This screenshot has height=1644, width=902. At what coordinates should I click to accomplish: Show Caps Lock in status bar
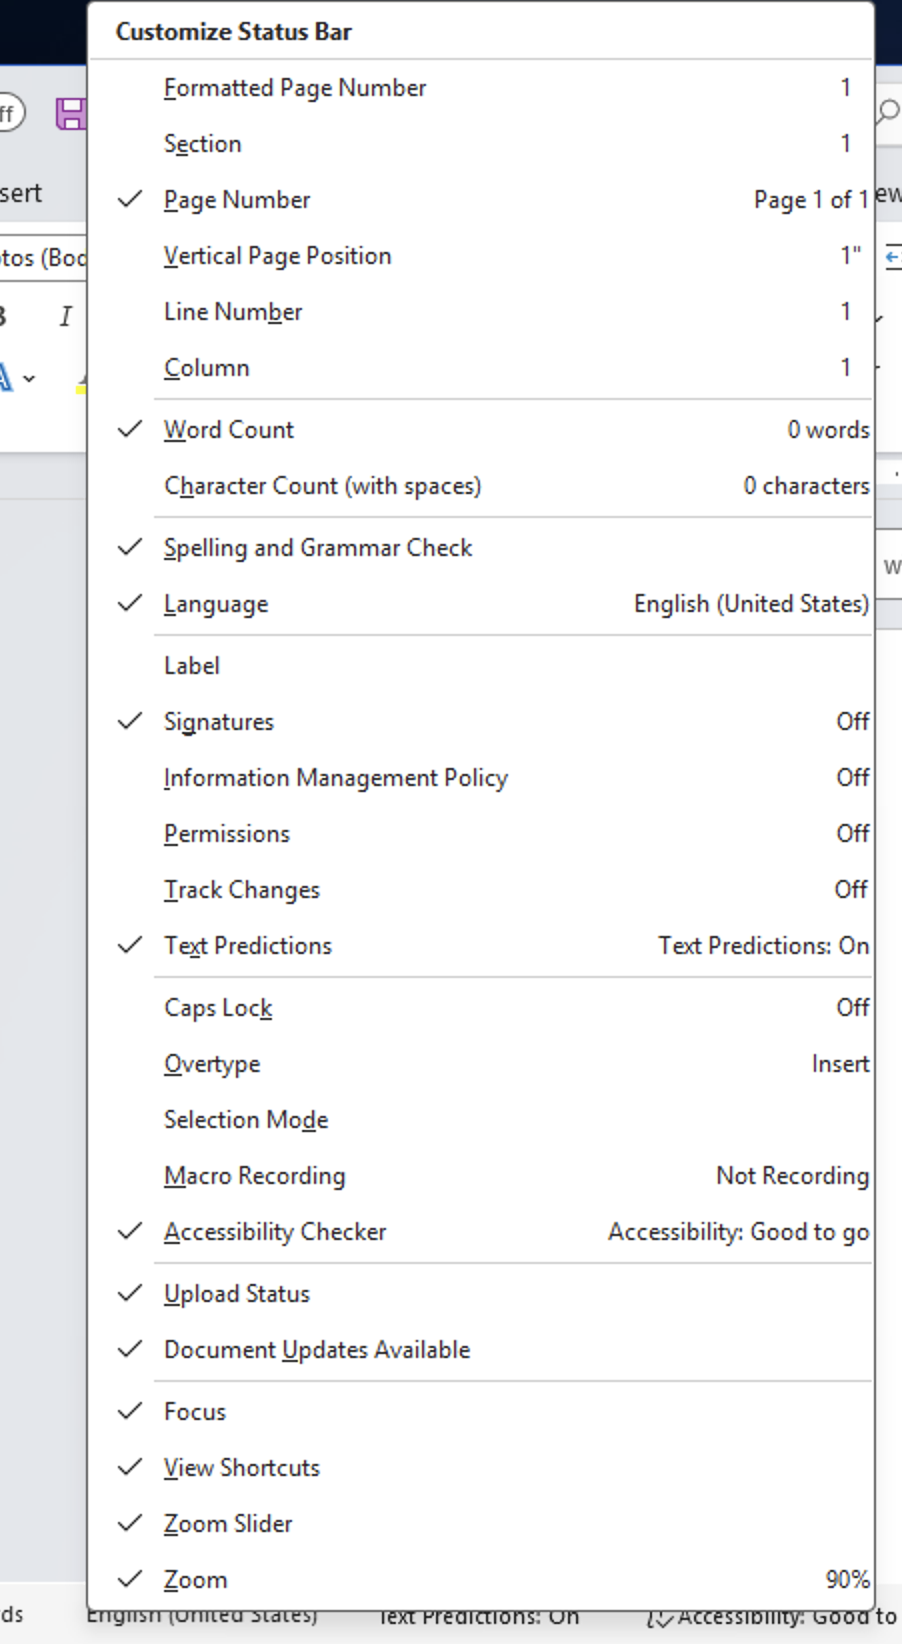[x=218, y=1008]
